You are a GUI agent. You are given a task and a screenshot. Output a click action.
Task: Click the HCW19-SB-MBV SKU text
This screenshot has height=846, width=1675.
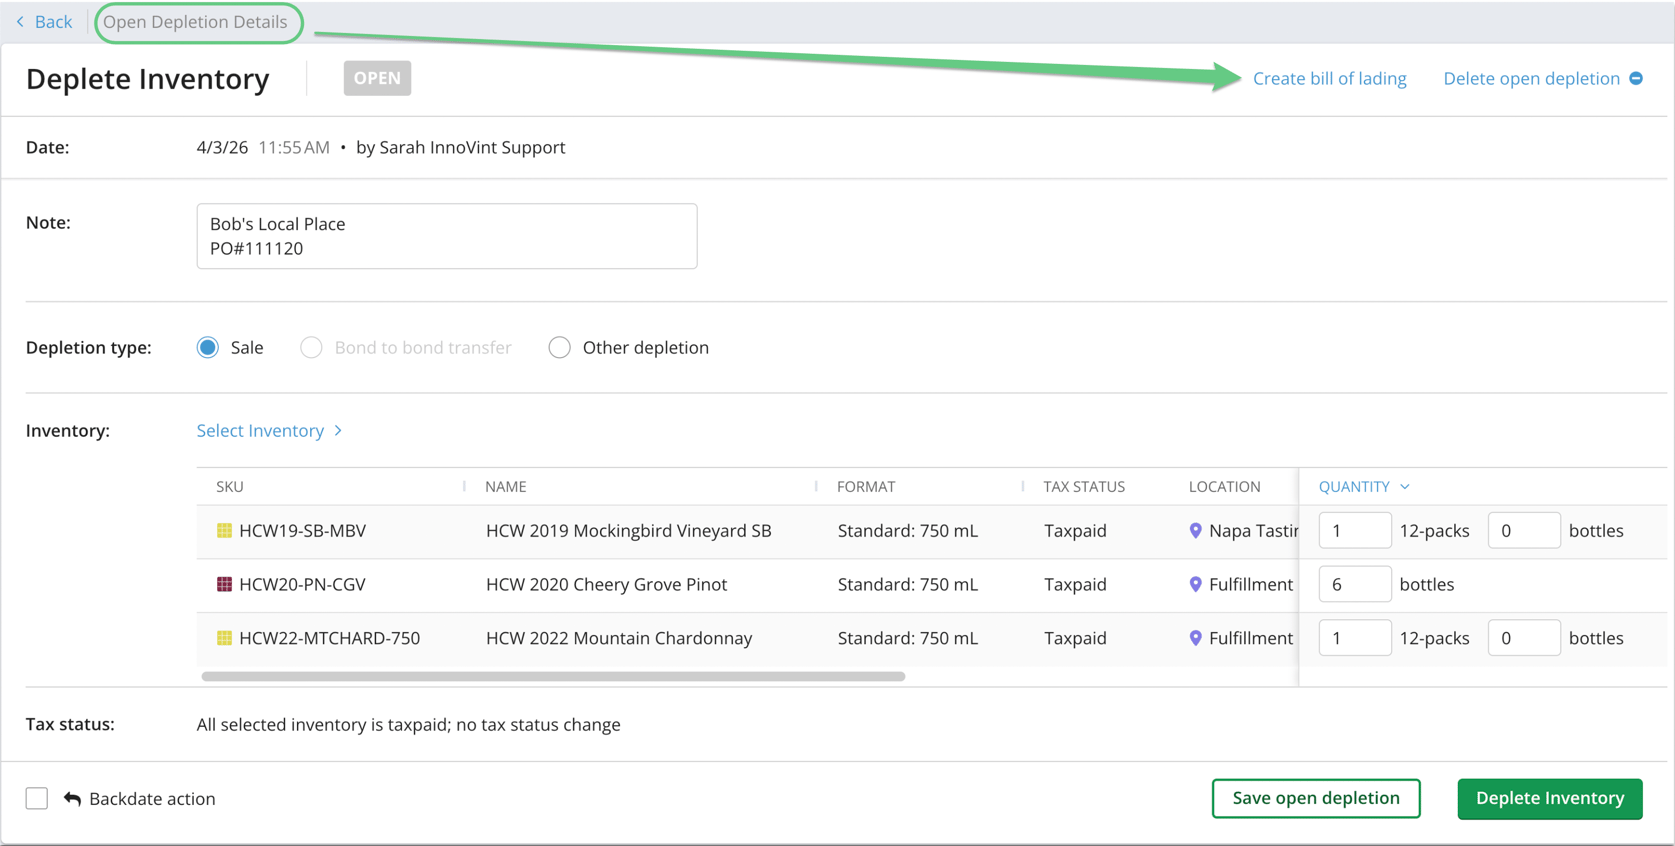coord(302,531)
